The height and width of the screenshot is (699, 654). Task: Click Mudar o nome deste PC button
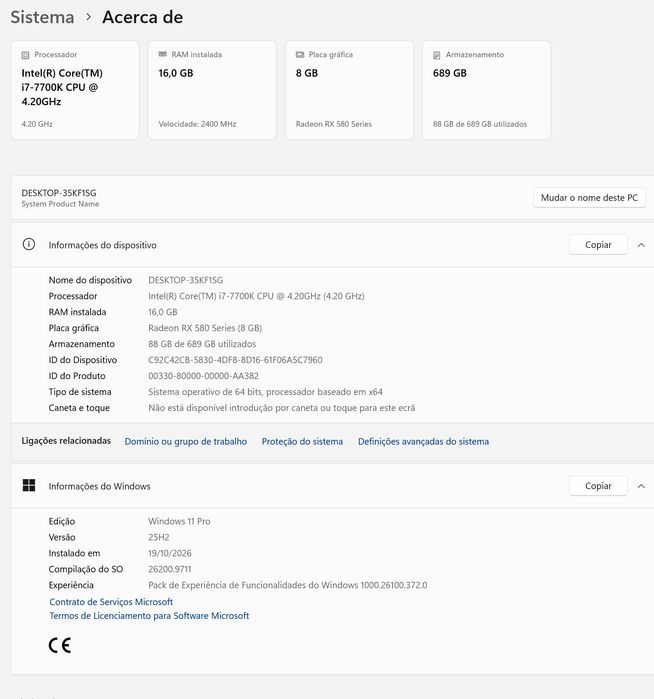(589, 197)
